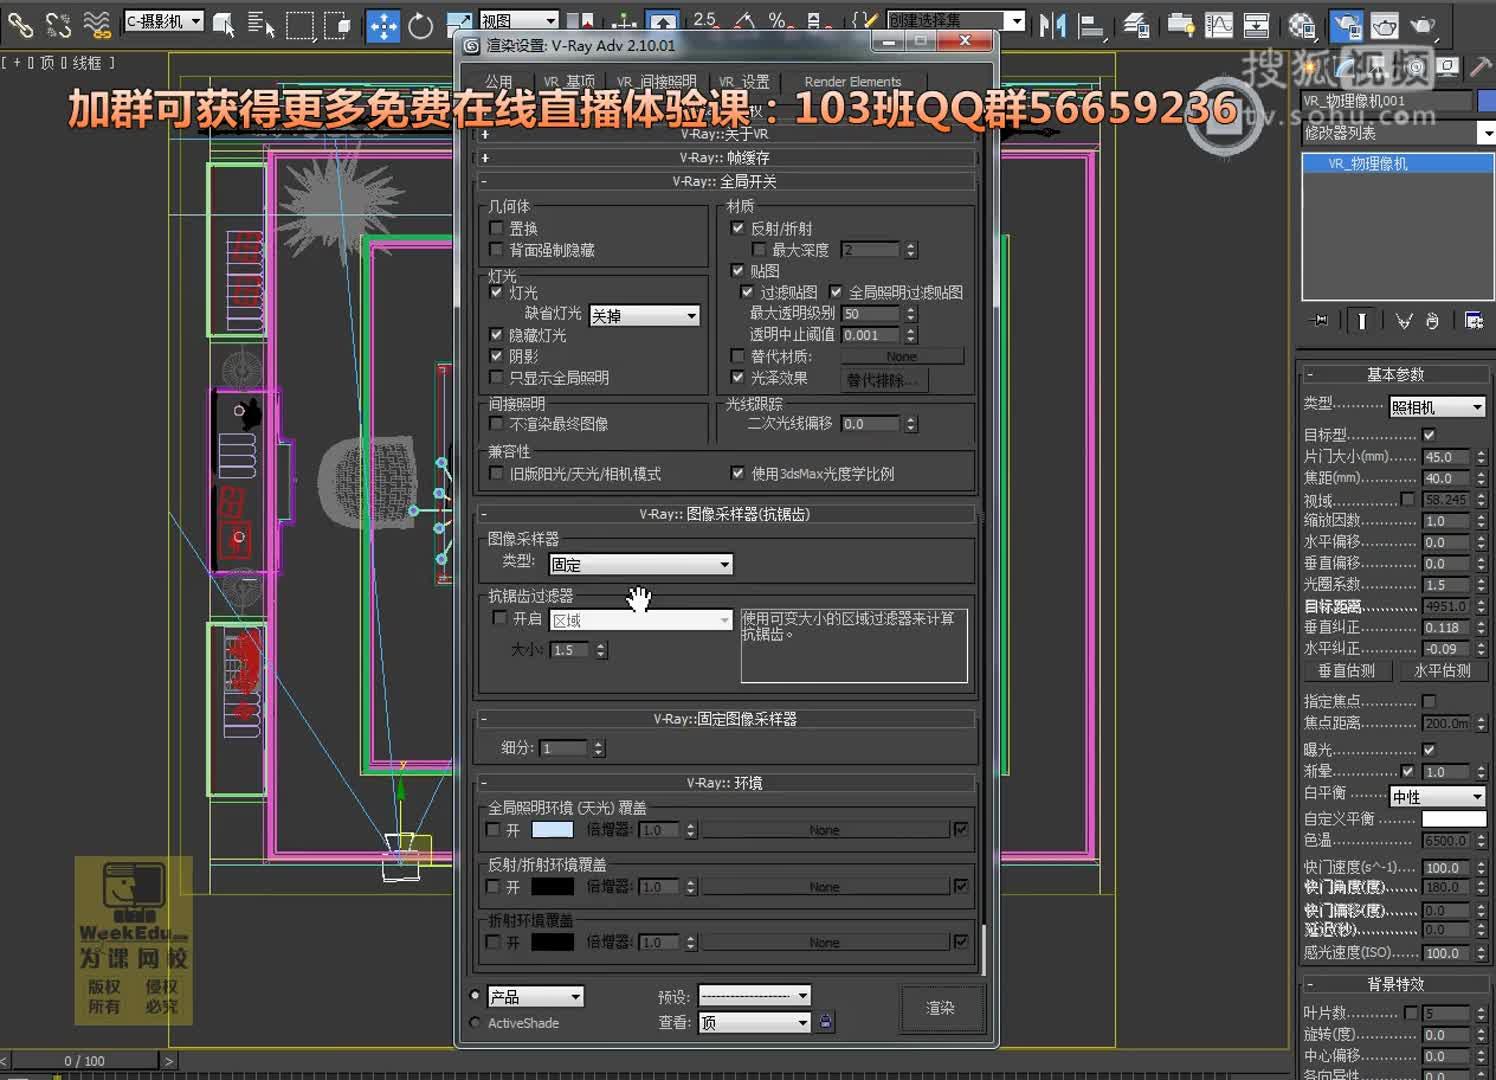Screen dimensions: 1496x1080
Task: Disable the 阴影 checkbox
Action: pyautogui.click(x=497, y=356)
